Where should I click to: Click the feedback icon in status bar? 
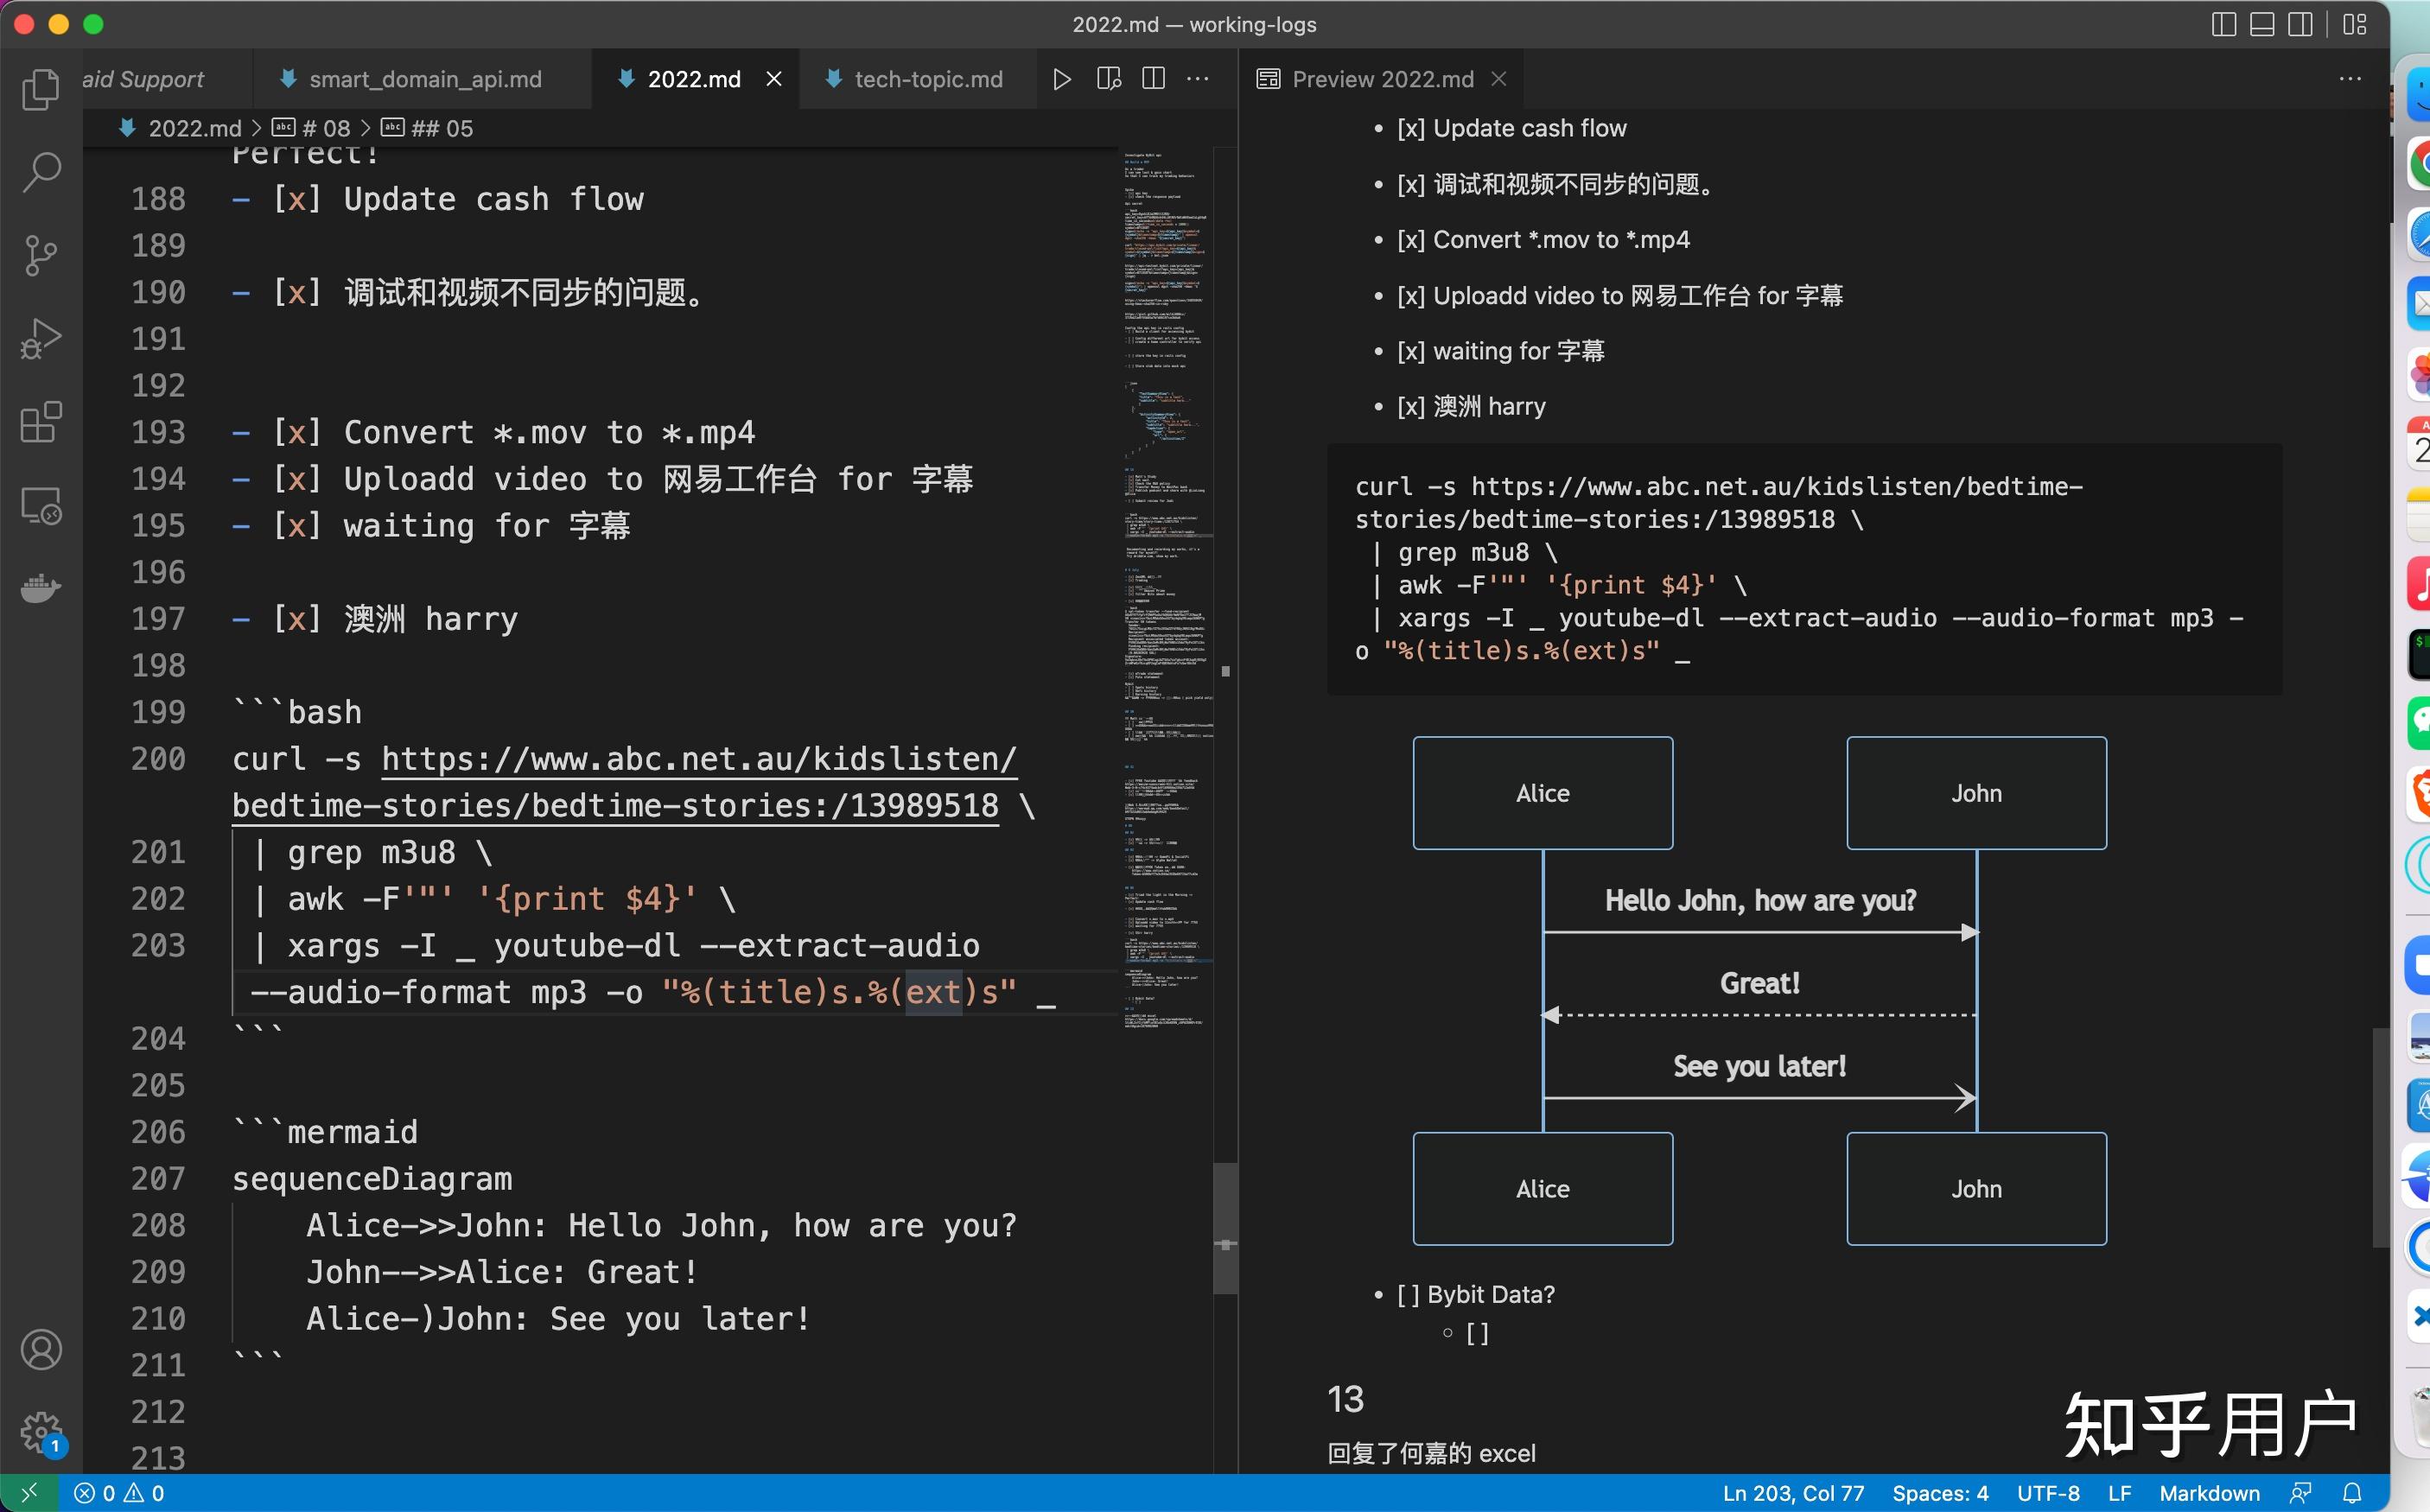[2301, 1493]
